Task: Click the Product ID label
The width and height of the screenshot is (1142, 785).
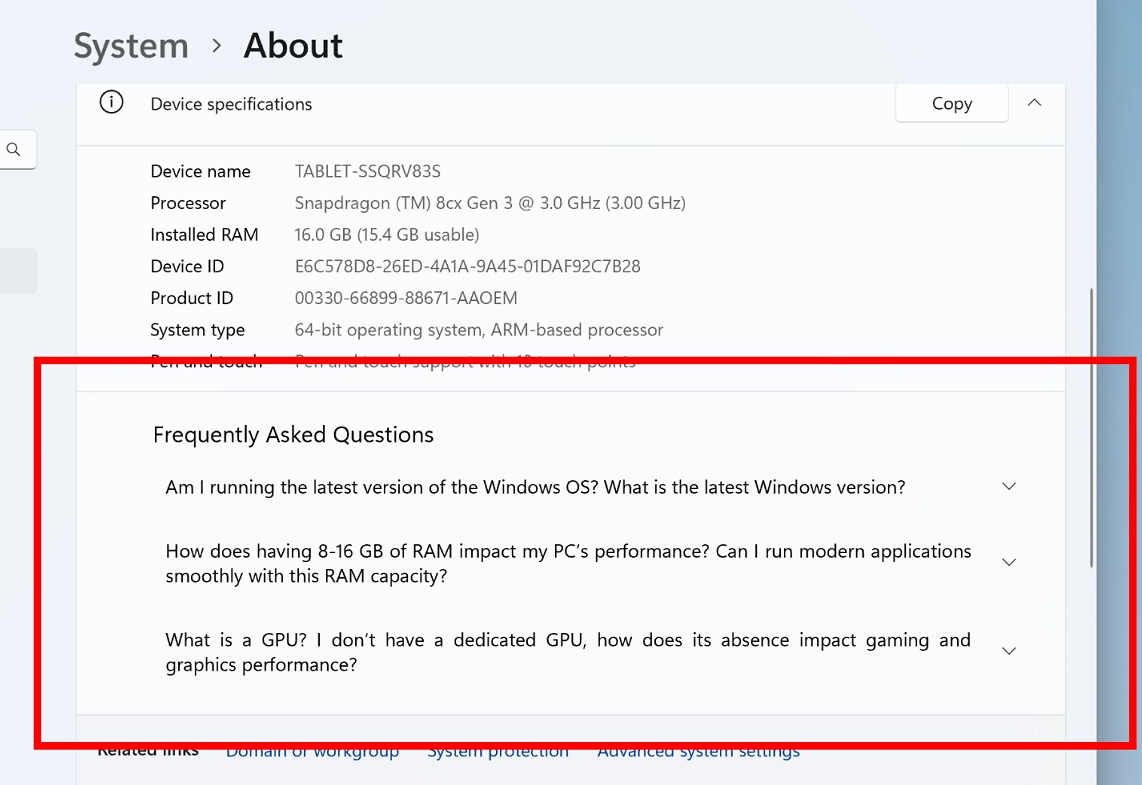Action: (x=192, y=298)
